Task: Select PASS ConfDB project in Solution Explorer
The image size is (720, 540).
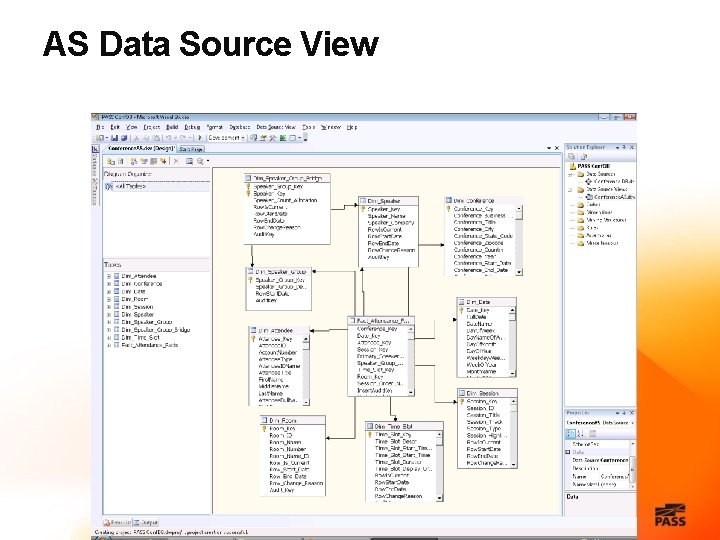Action: (593, 166)
